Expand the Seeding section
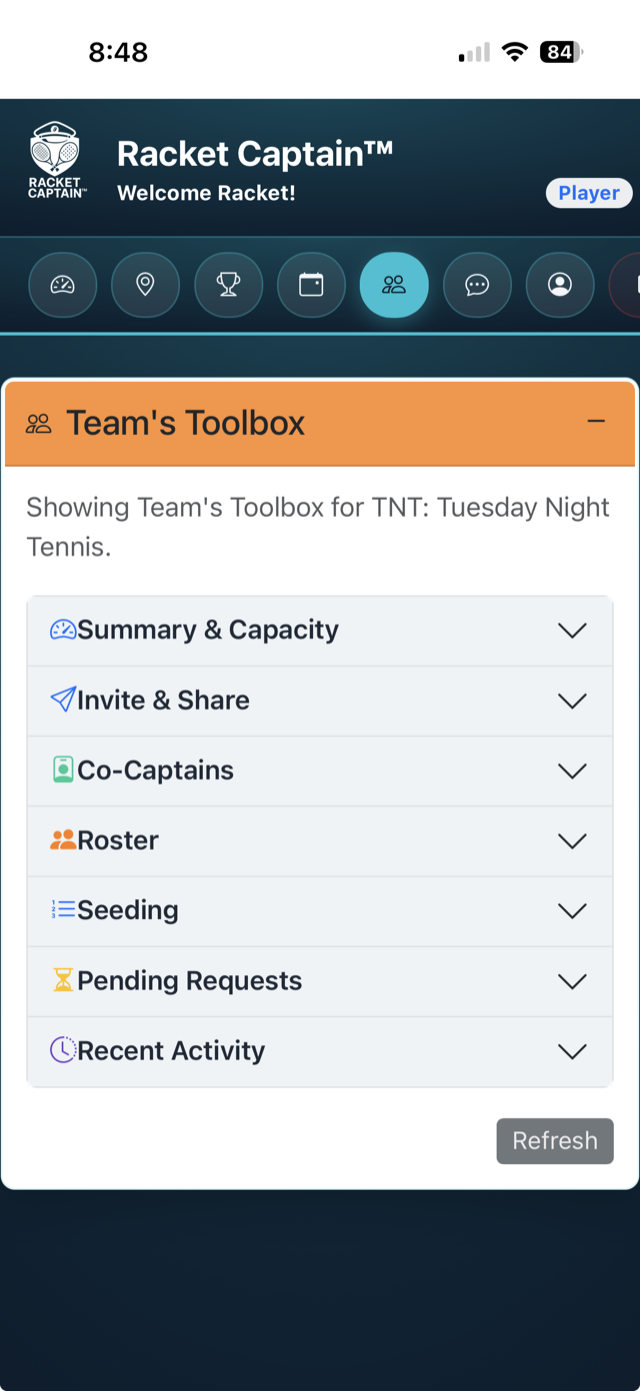640x1391 pixels. [x=320, y=911]
